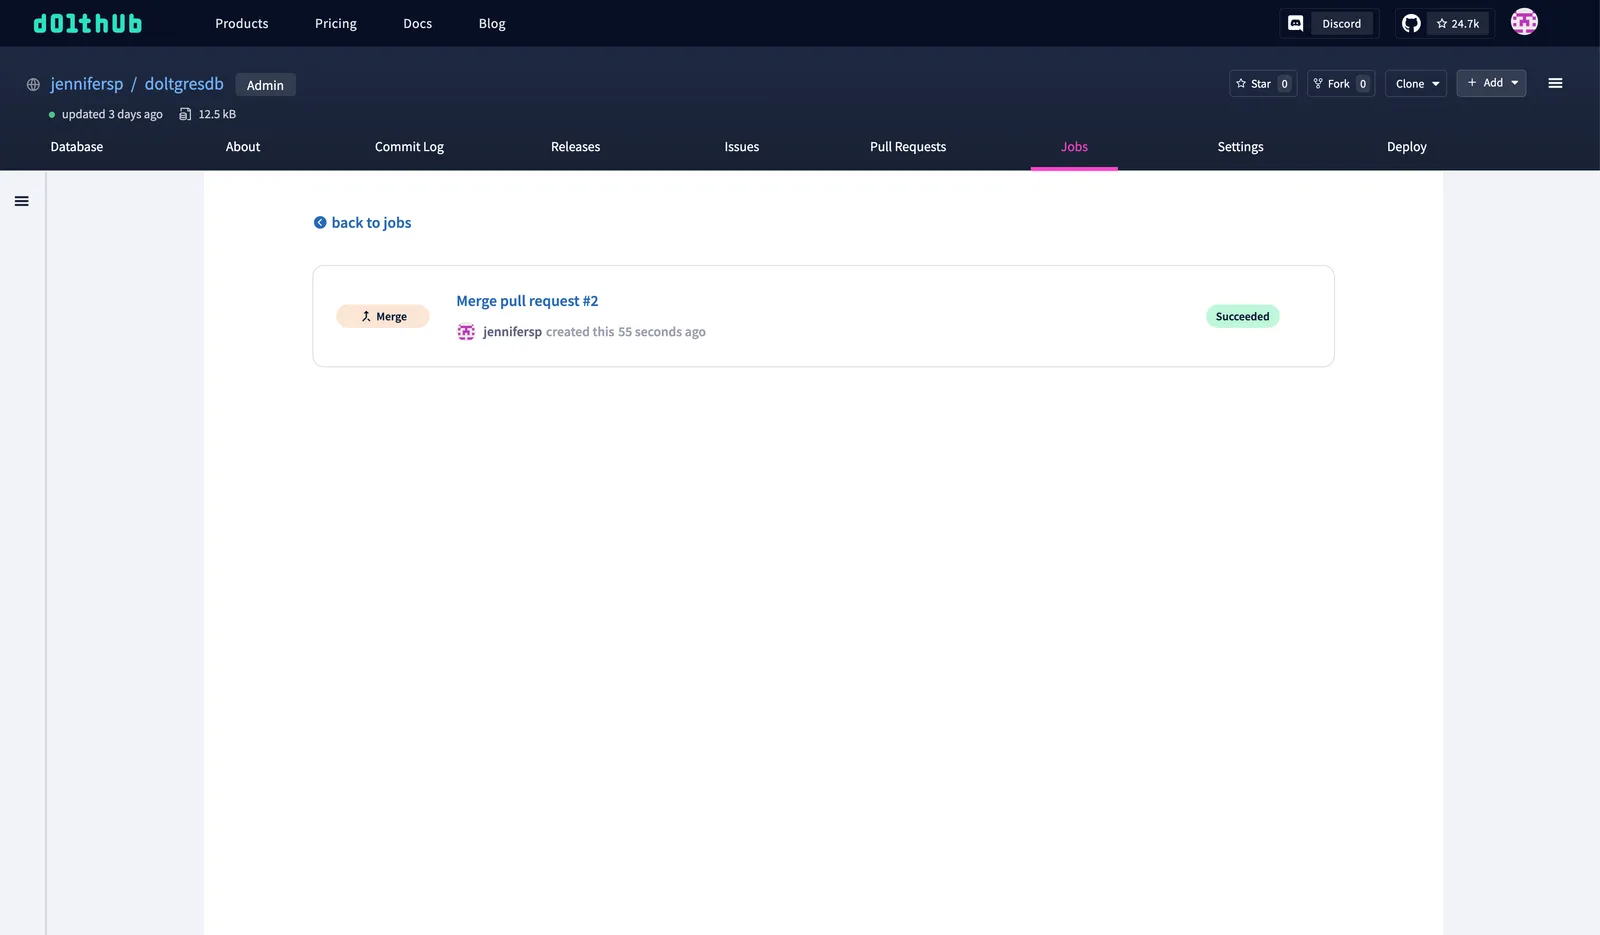Click the Succeeded status badge
Image resolution: width=1600 pixels, height=935 pixels.
point(1242,316)
